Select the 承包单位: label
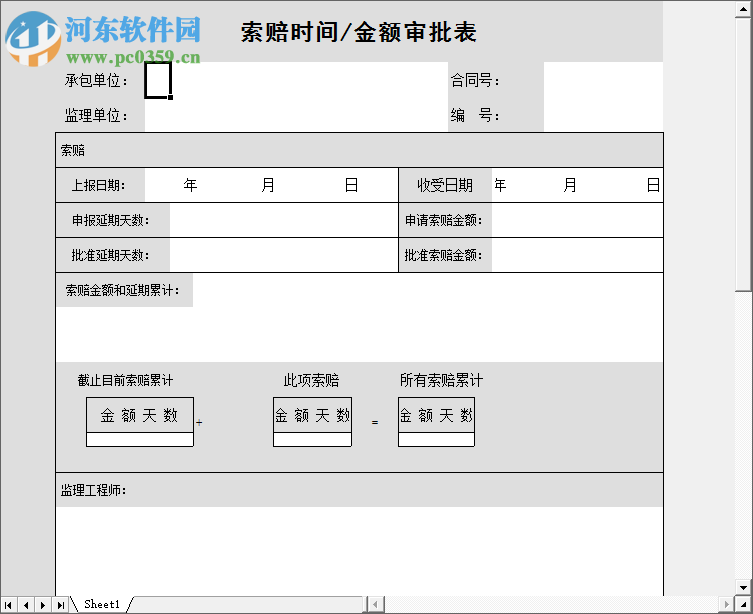Viewport: 753px width, 614px height. [97, 81]
